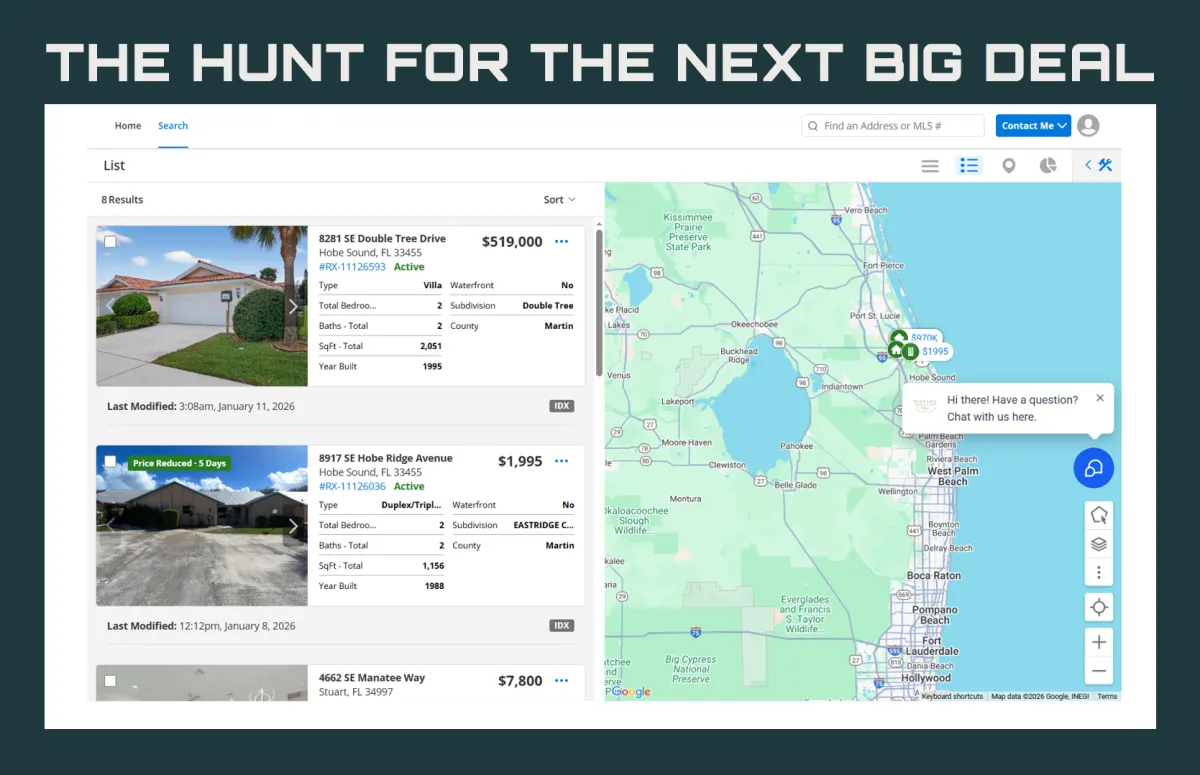Click the $7,800 listing price
Viewport: 1200px width, 775px height.
(520, 681)
